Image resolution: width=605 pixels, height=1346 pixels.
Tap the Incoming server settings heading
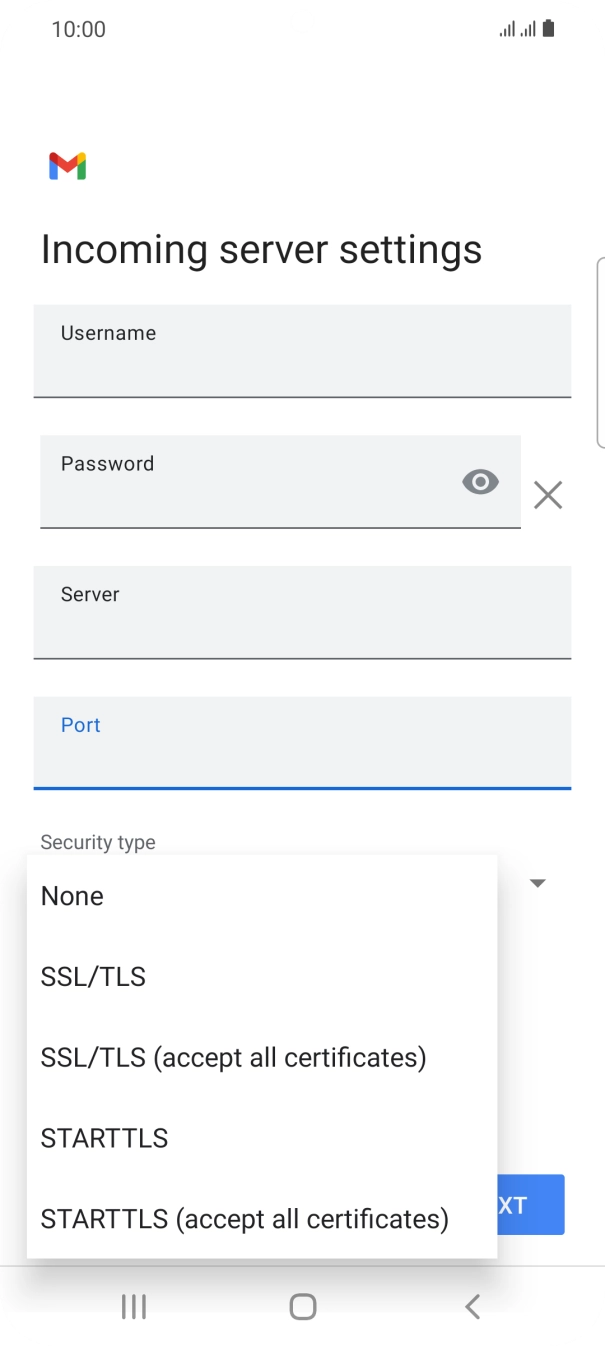pos(261,249)
